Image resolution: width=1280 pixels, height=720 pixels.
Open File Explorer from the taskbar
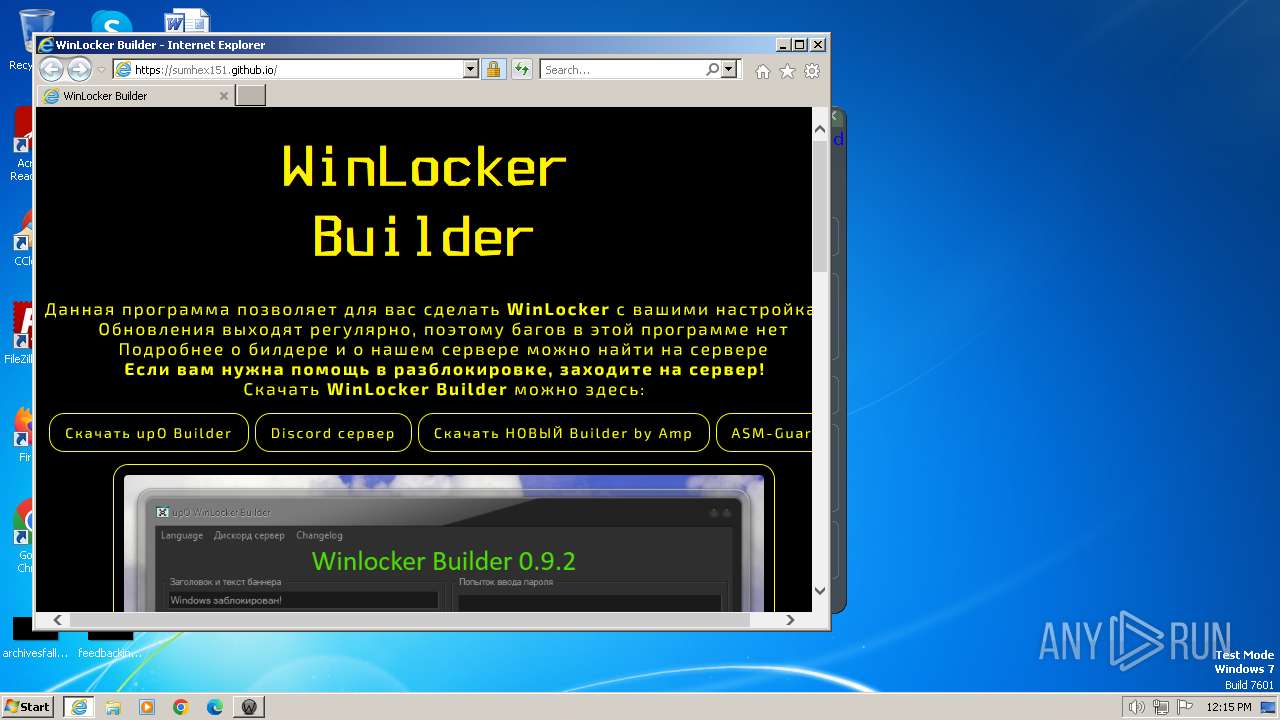[x=113, y=706]
